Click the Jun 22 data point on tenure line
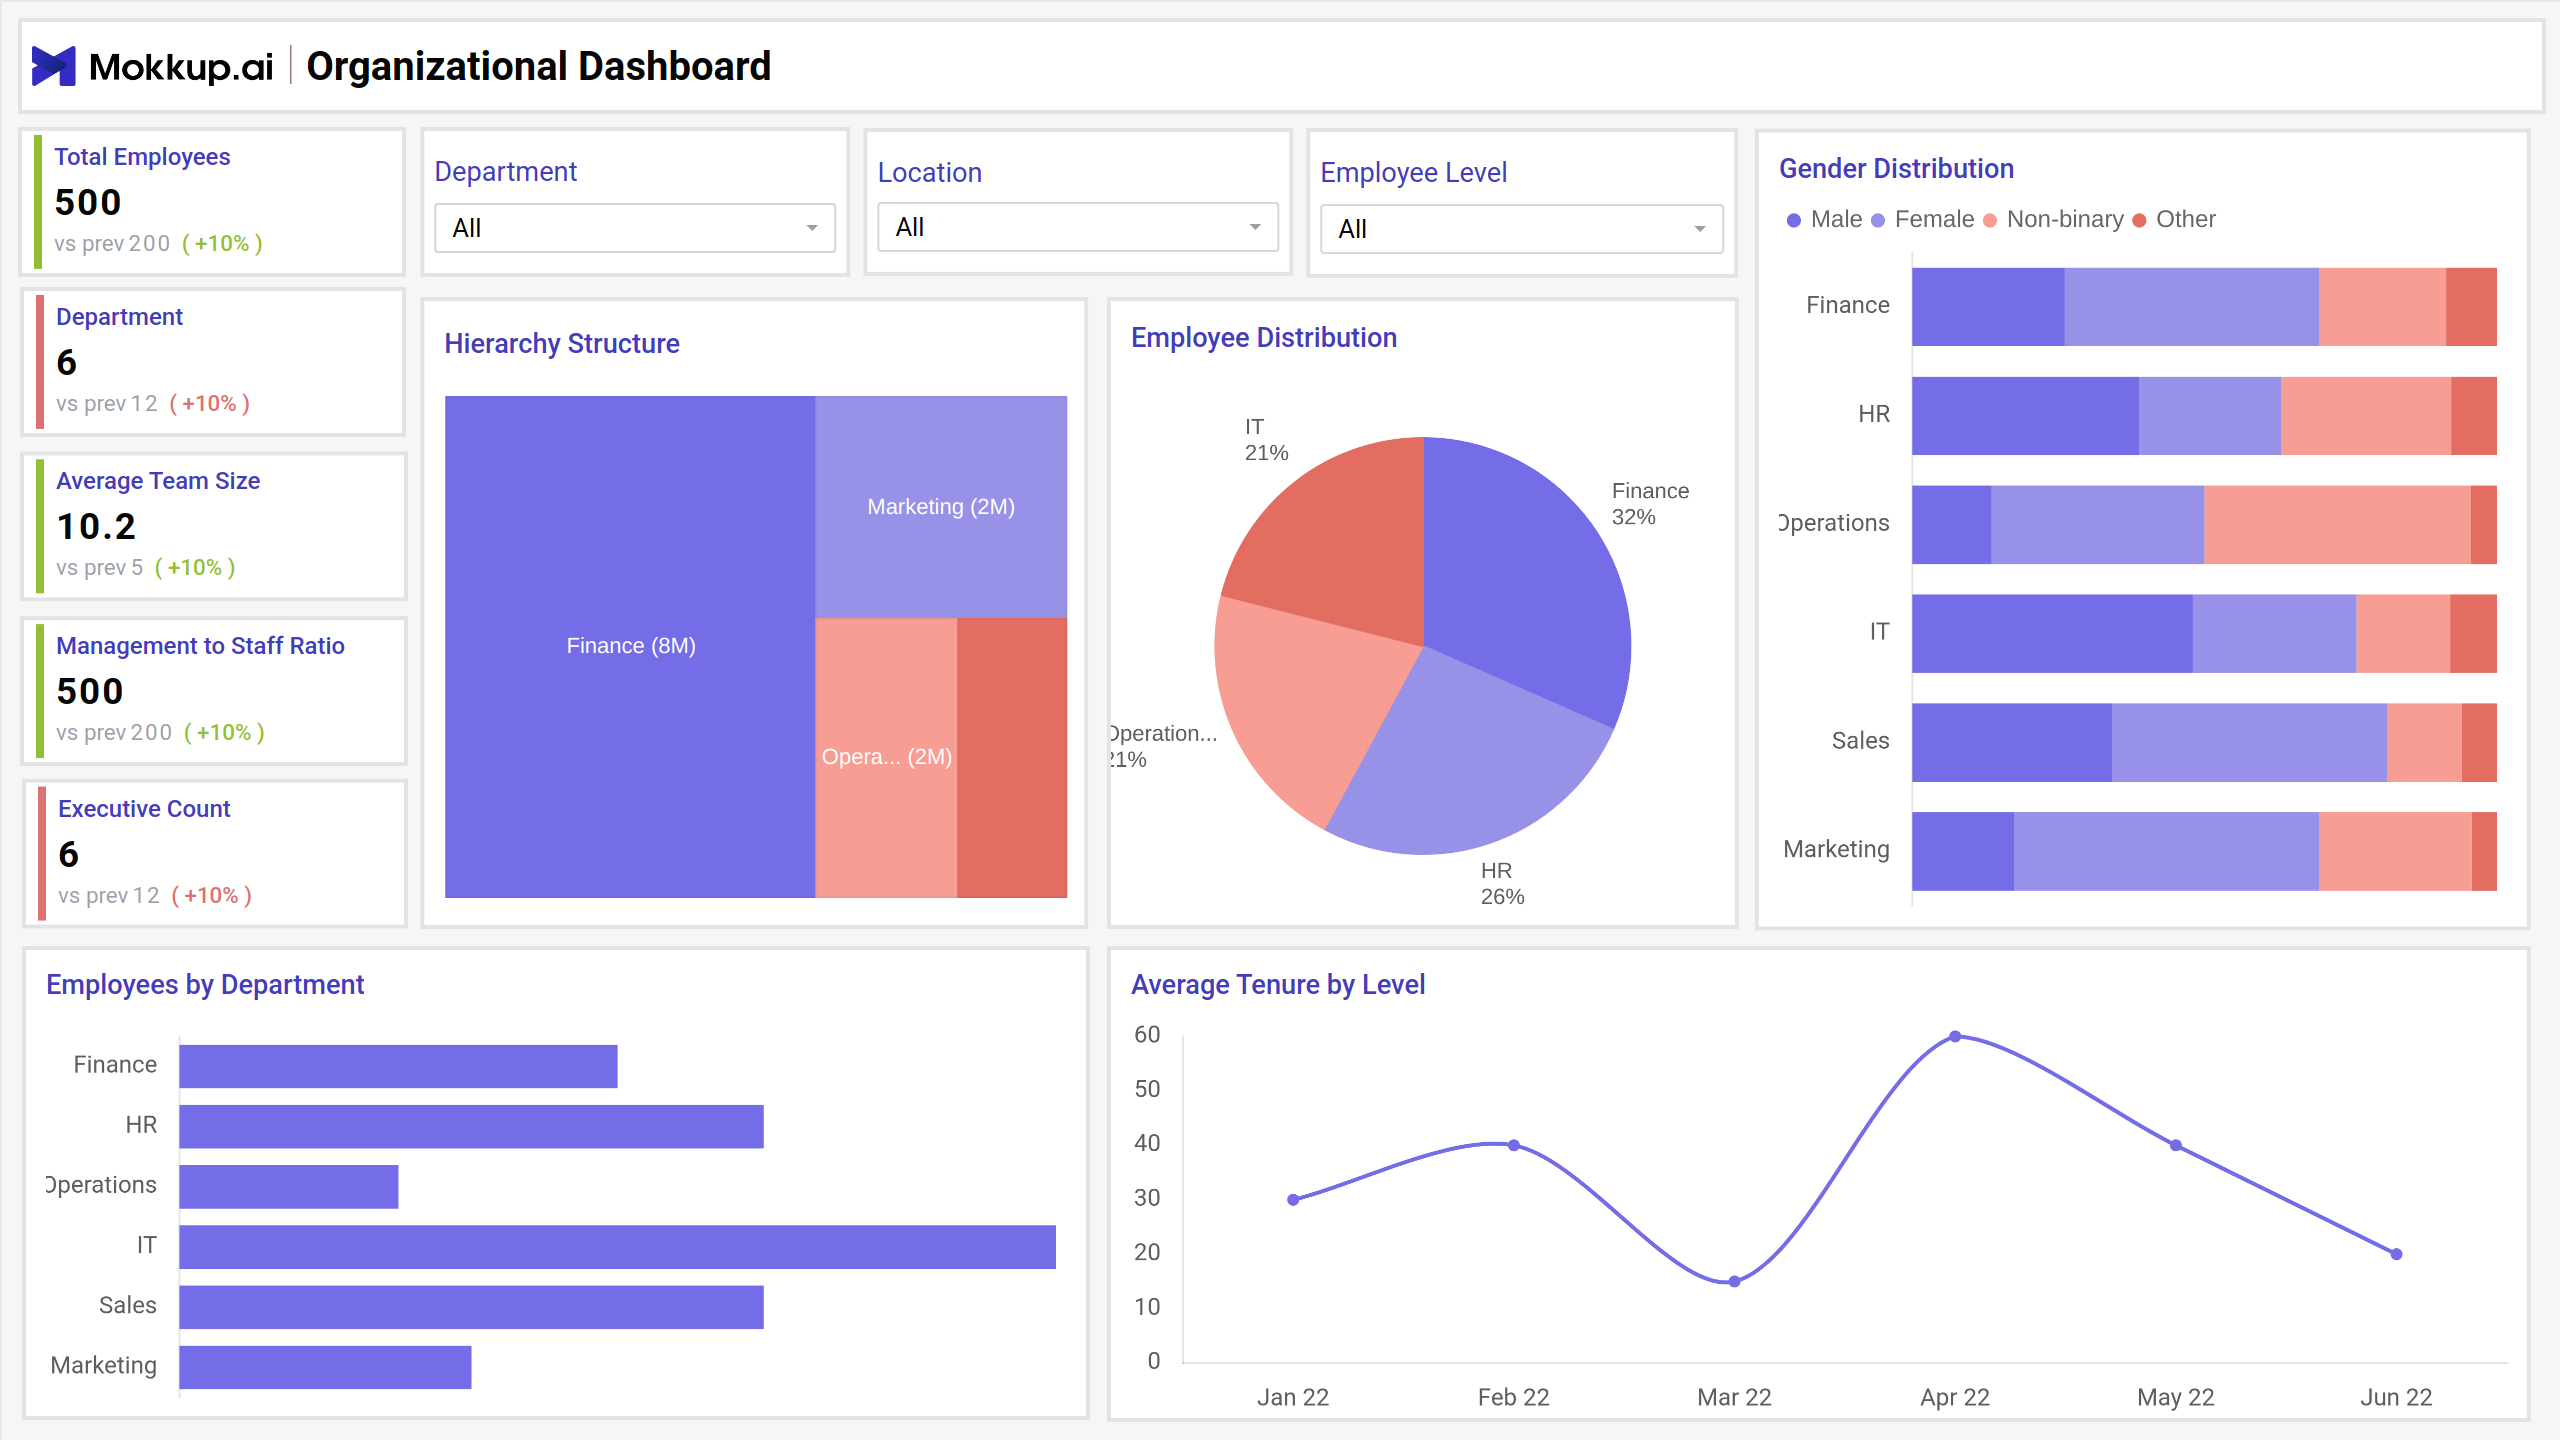 [2396, 1254]
